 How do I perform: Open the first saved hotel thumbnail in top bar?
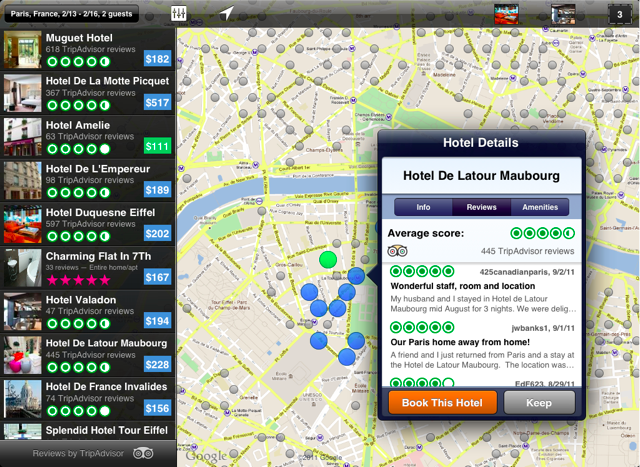pos(506,14)
